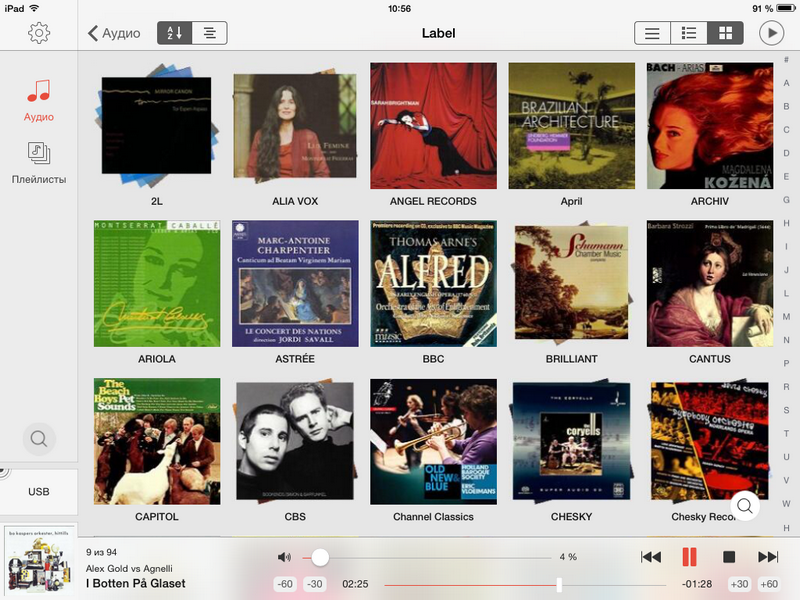Adjust the volume slider knob
800x600 pixels.
point(320,558)
